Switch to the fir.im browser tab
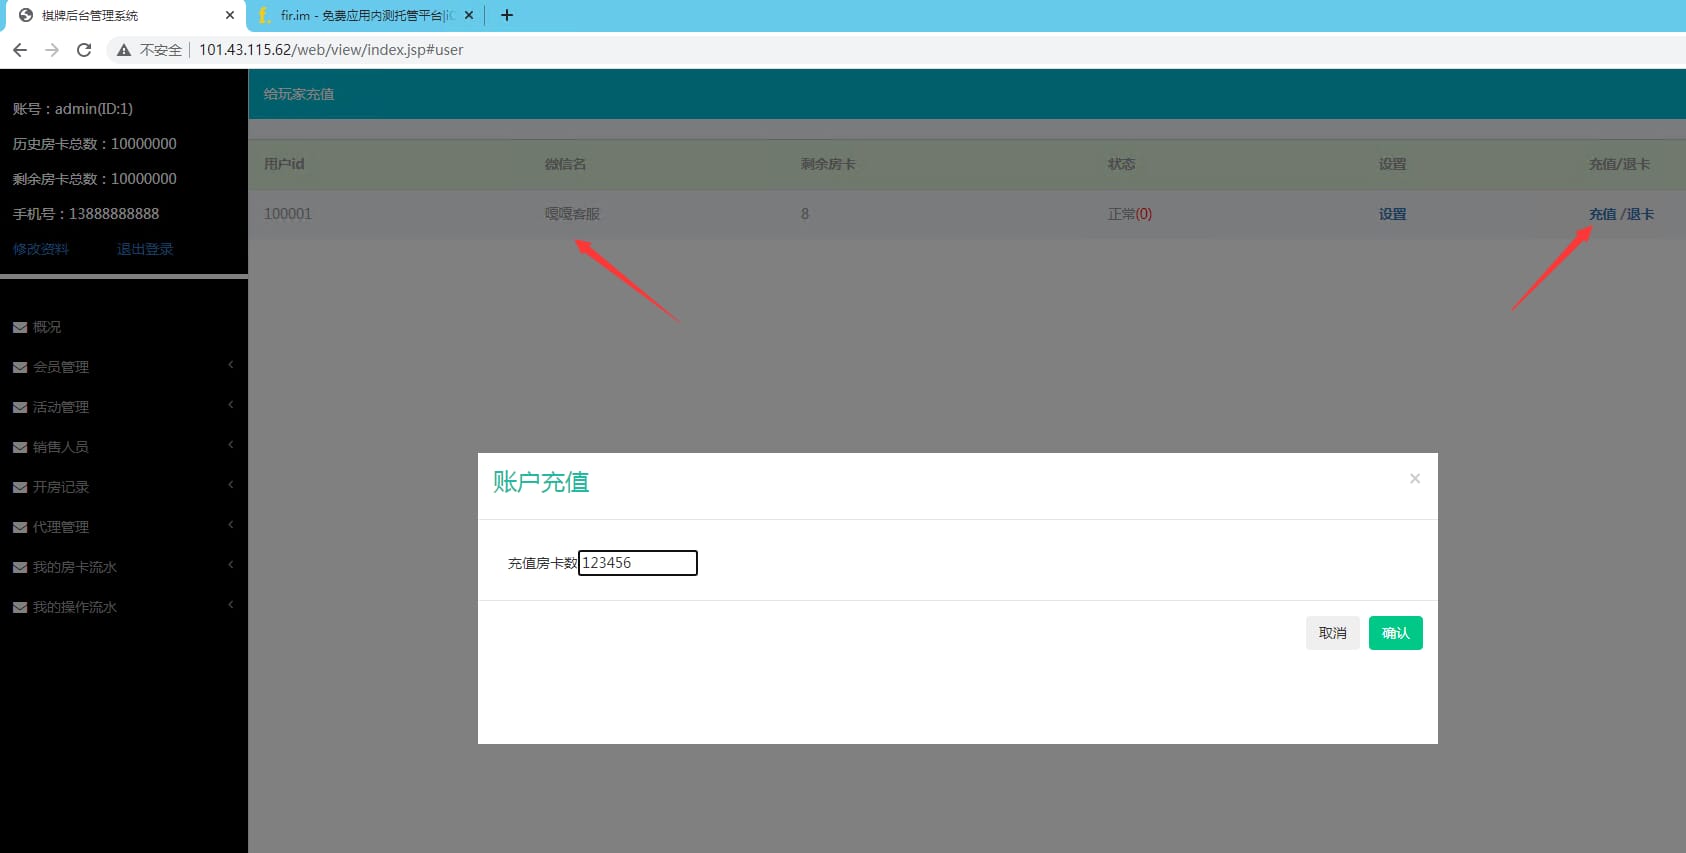Screen dimensions: 1686x853 (365, 15)
